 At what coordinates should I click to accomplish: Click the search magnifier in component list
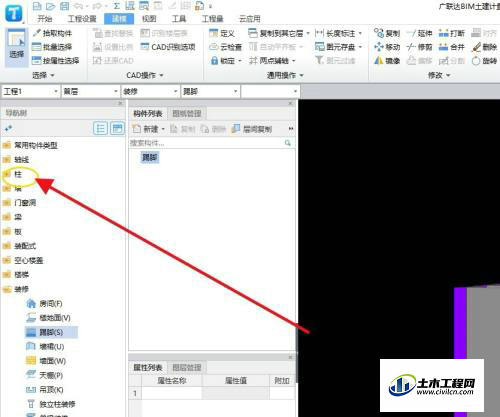[288, 143]
